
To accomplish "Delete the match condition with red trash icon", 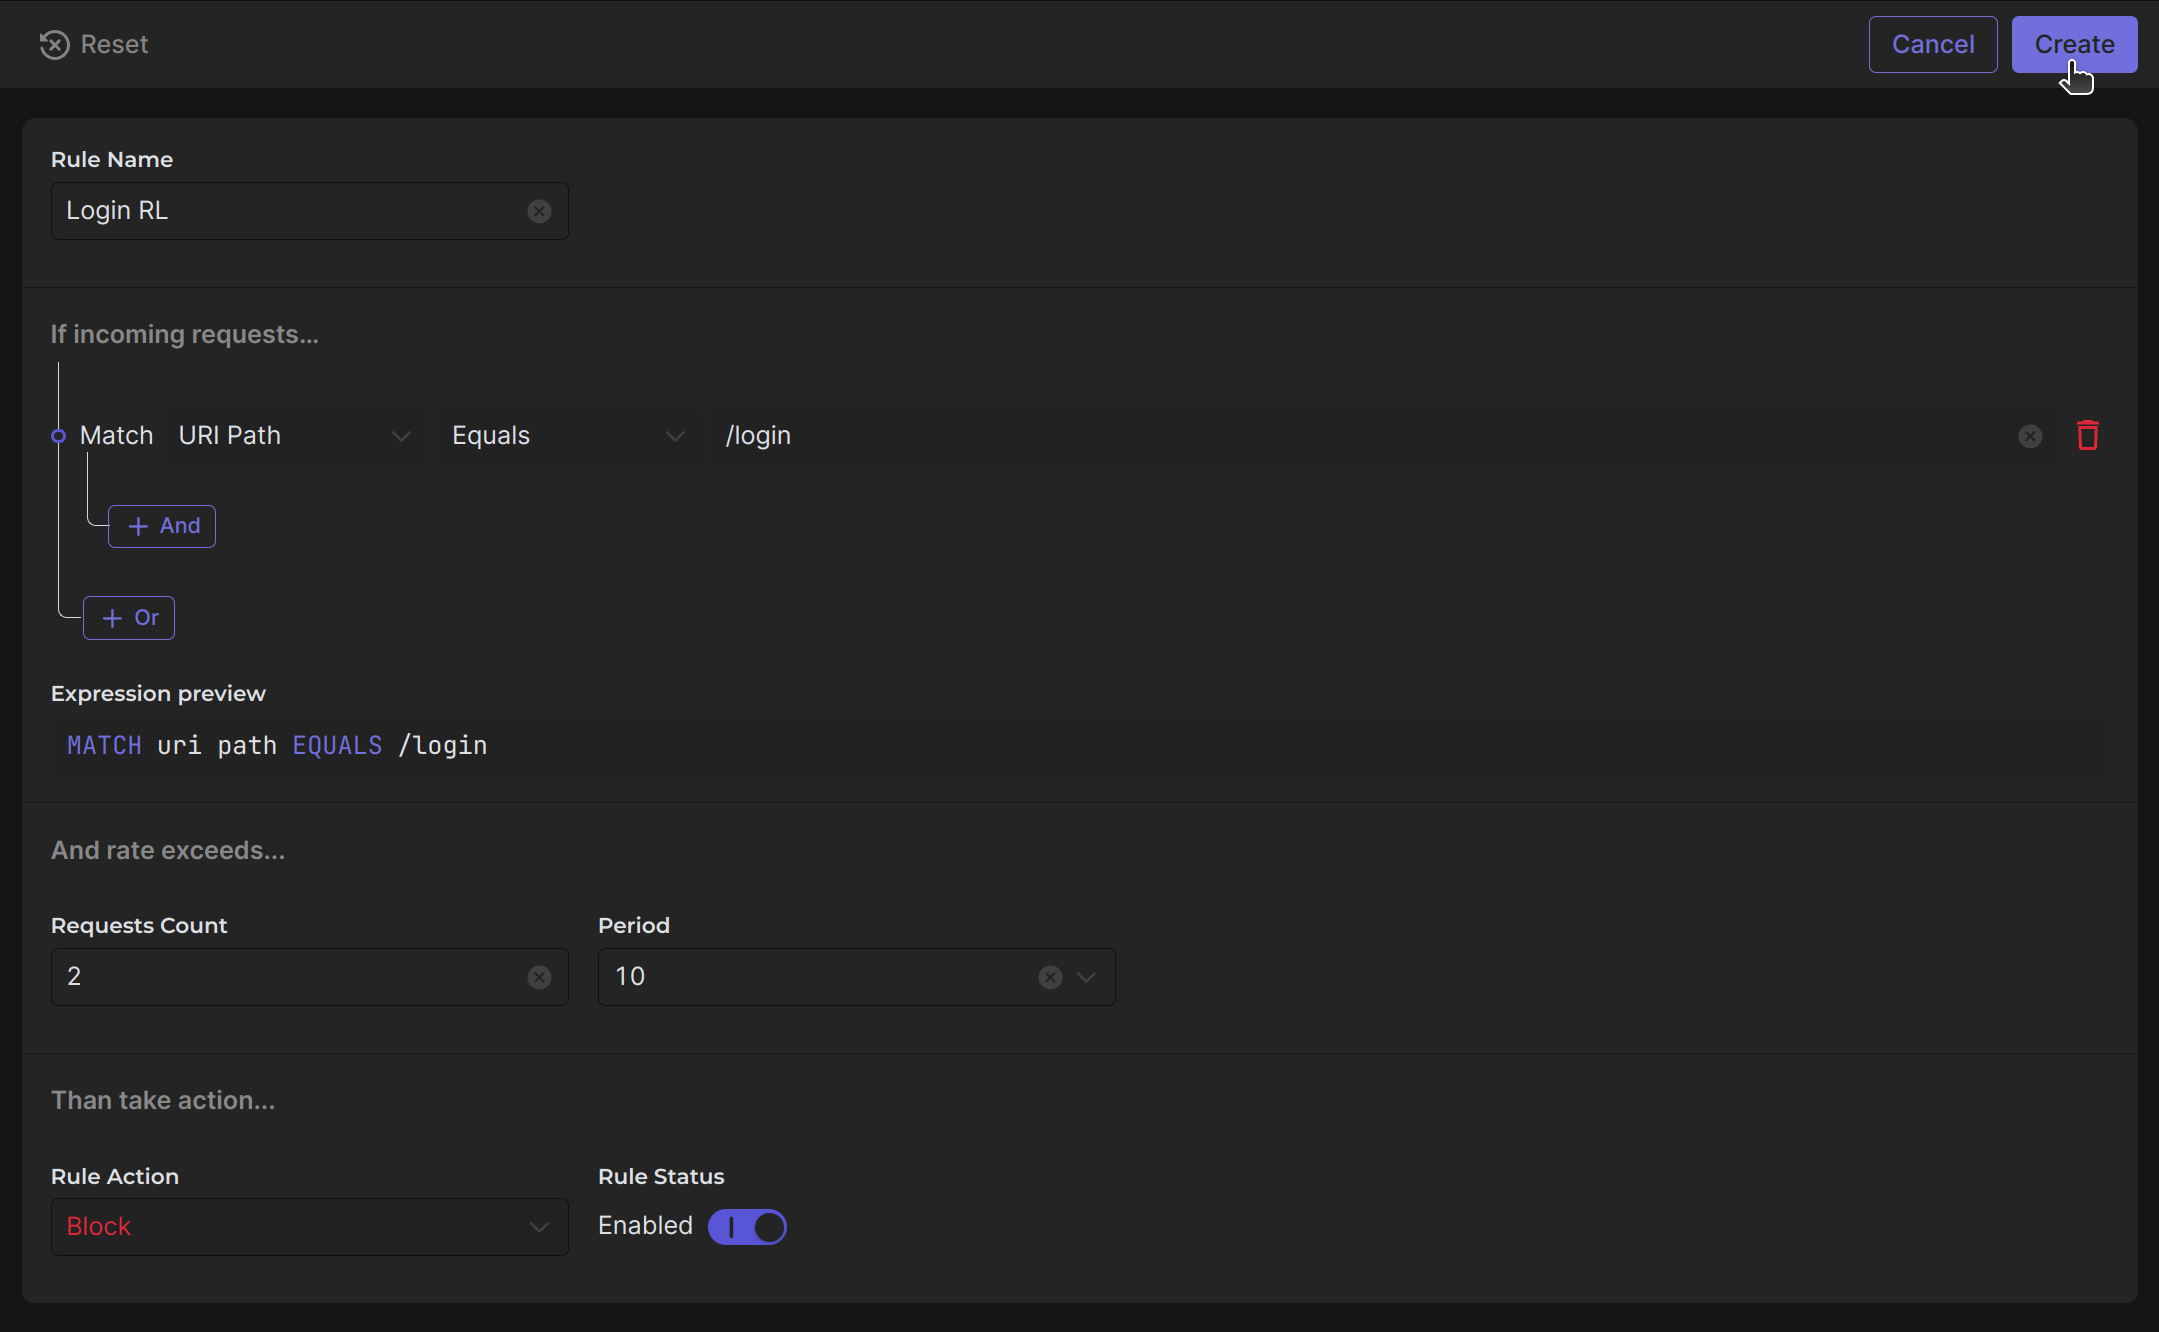I will [2087, 436].
